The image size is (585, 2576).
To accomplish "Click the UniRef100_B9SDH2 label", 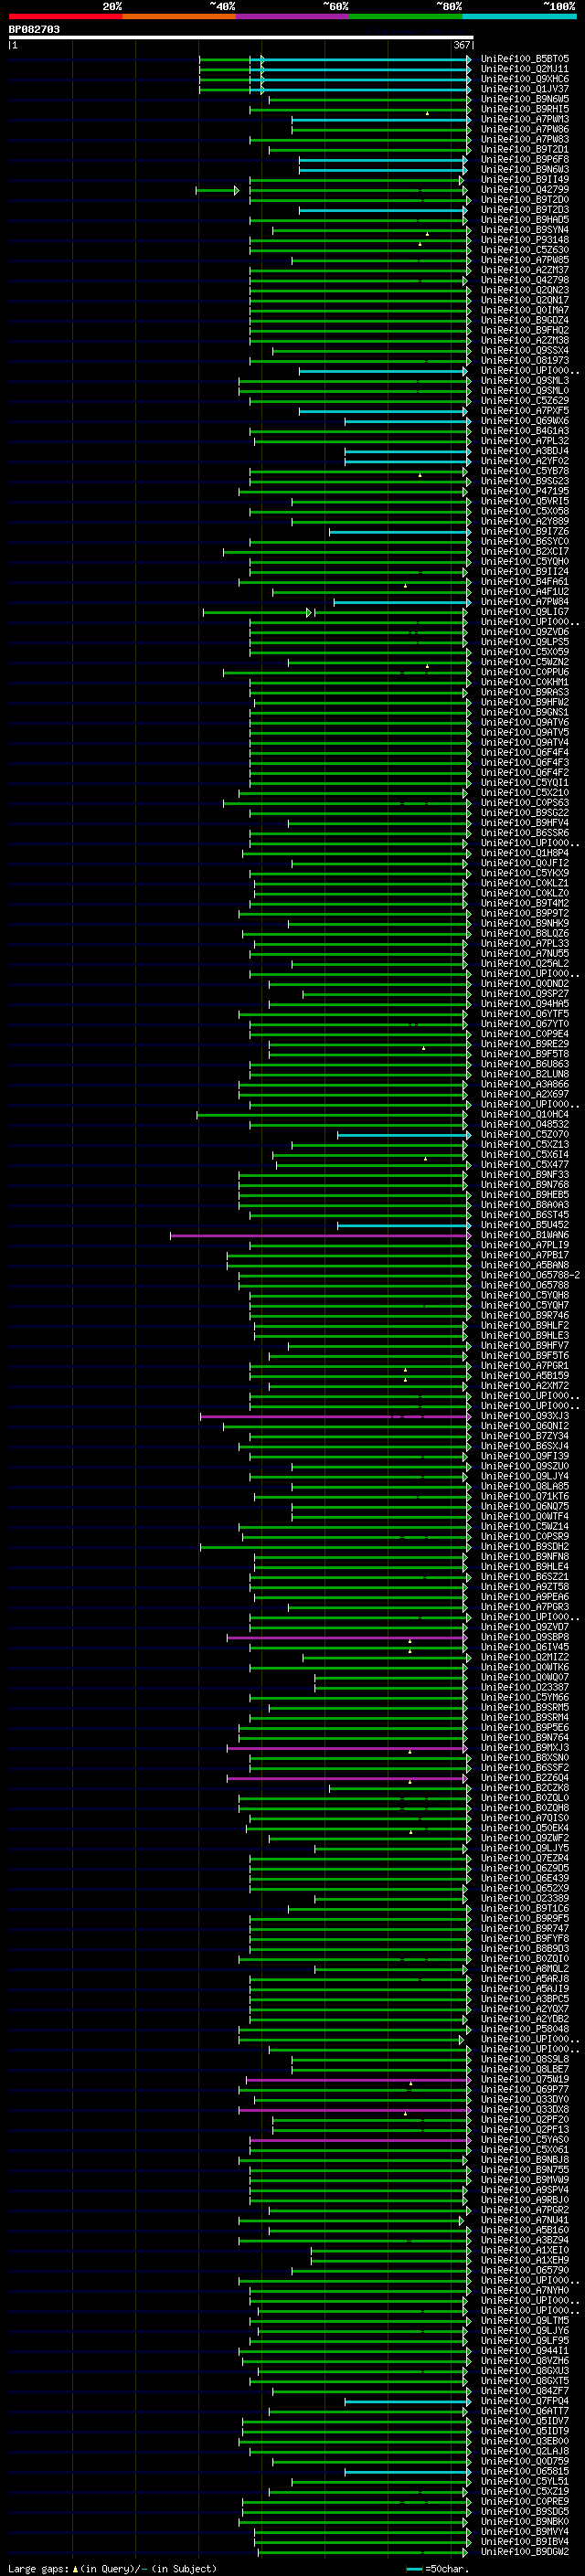I will 525,1546.
